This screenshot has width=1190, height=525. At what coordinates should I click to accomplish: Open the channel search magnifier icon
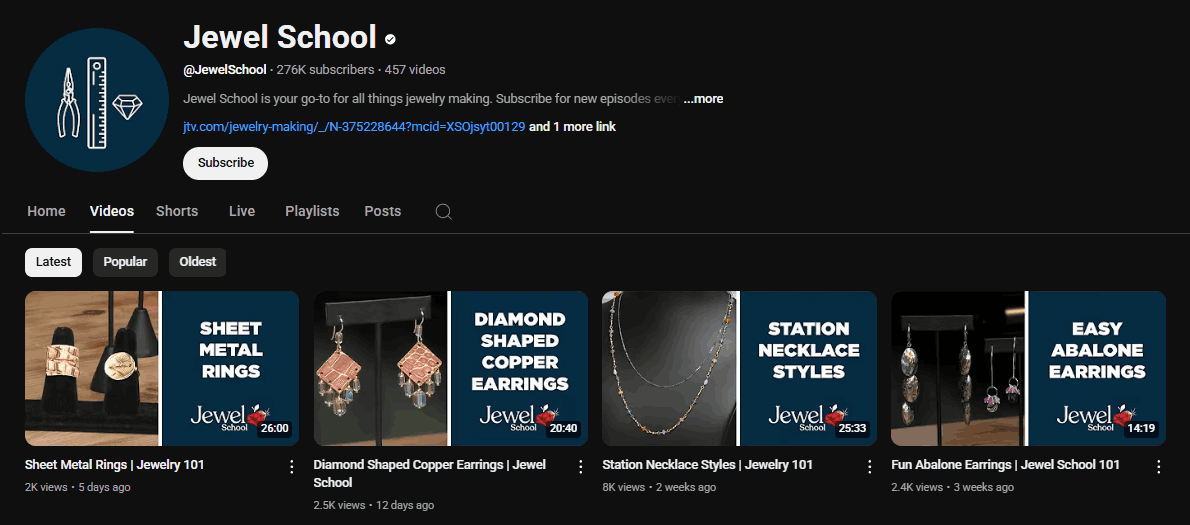click(444, 211)
